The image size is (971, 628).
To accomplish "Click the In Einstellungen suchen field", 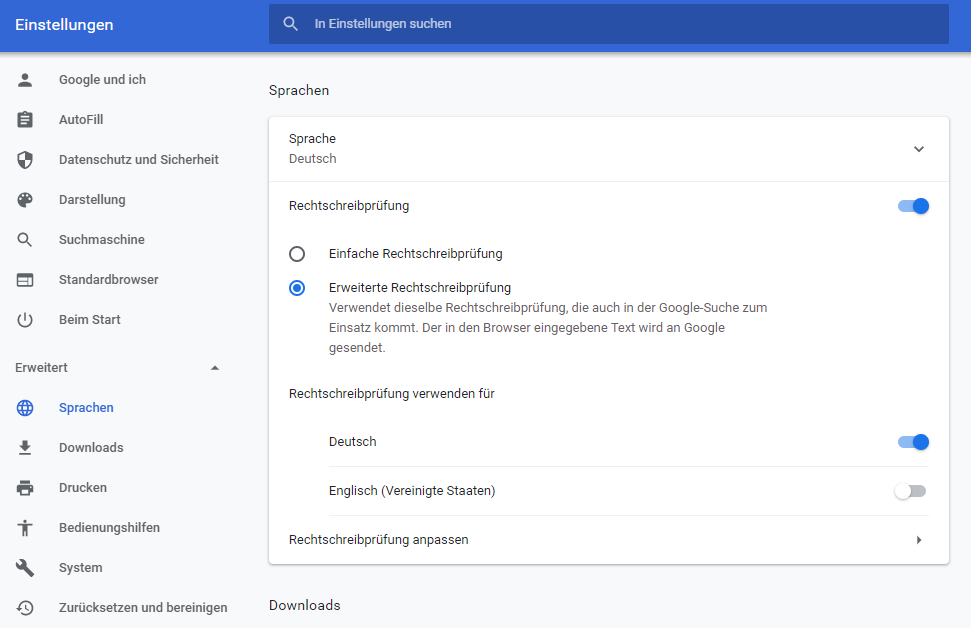I will [620, 24].
